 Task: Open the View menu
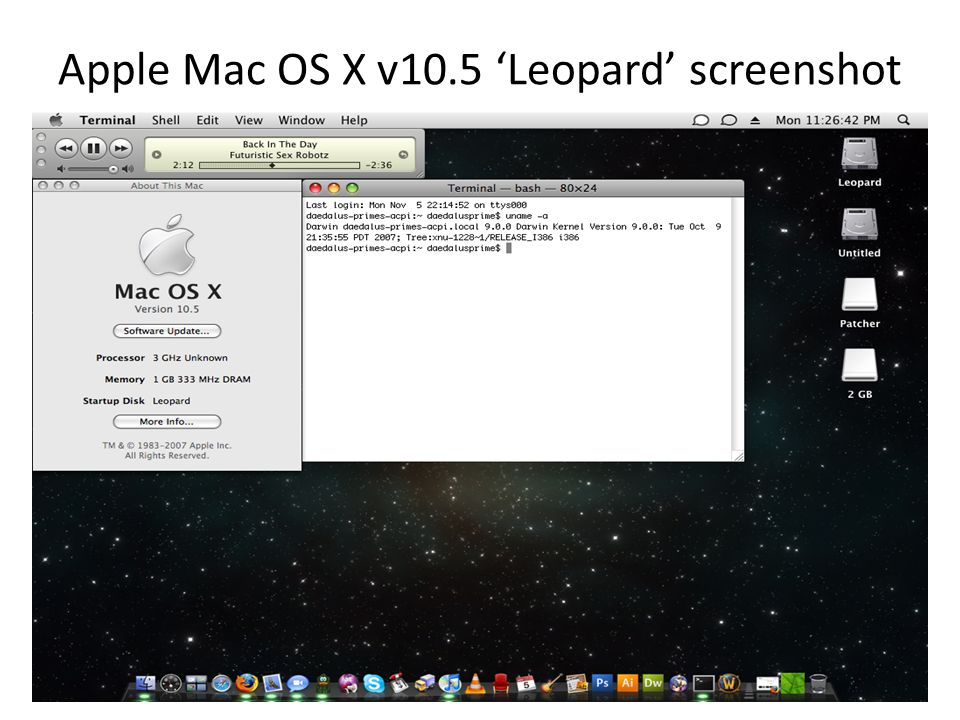[249, 120]
